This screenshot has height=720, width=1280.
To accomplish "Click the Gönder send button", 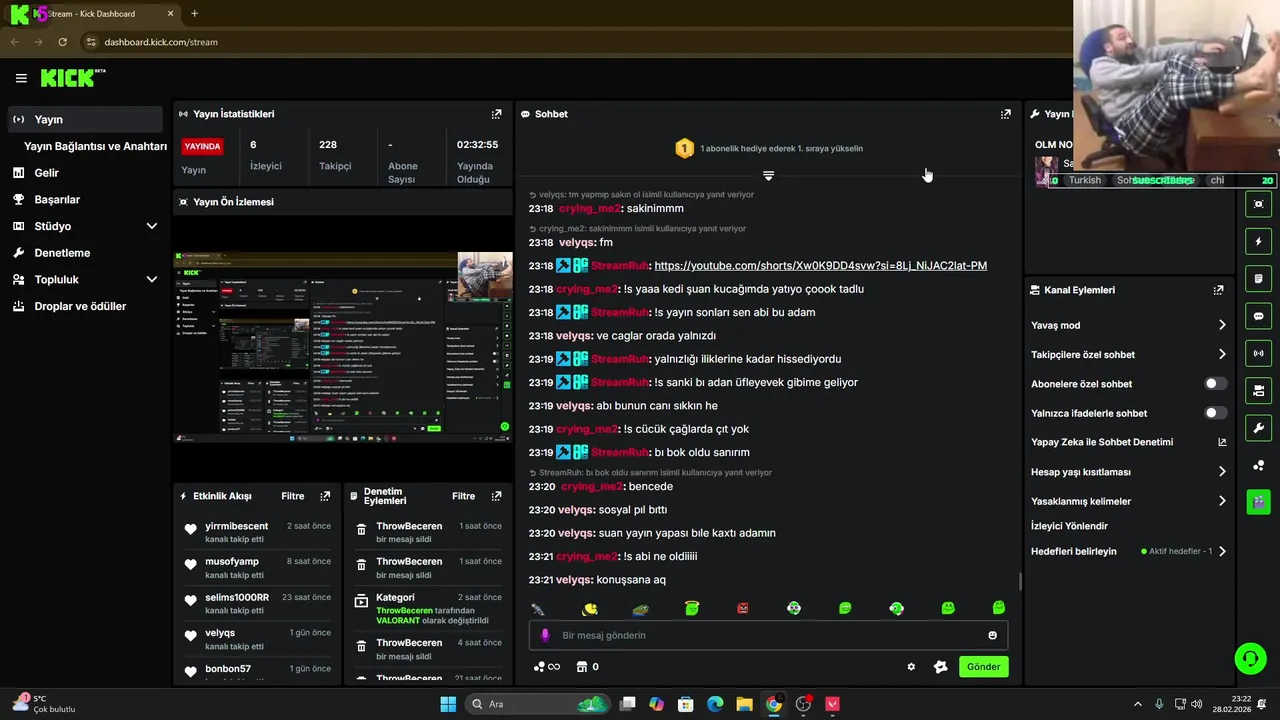I will (983, 667).
